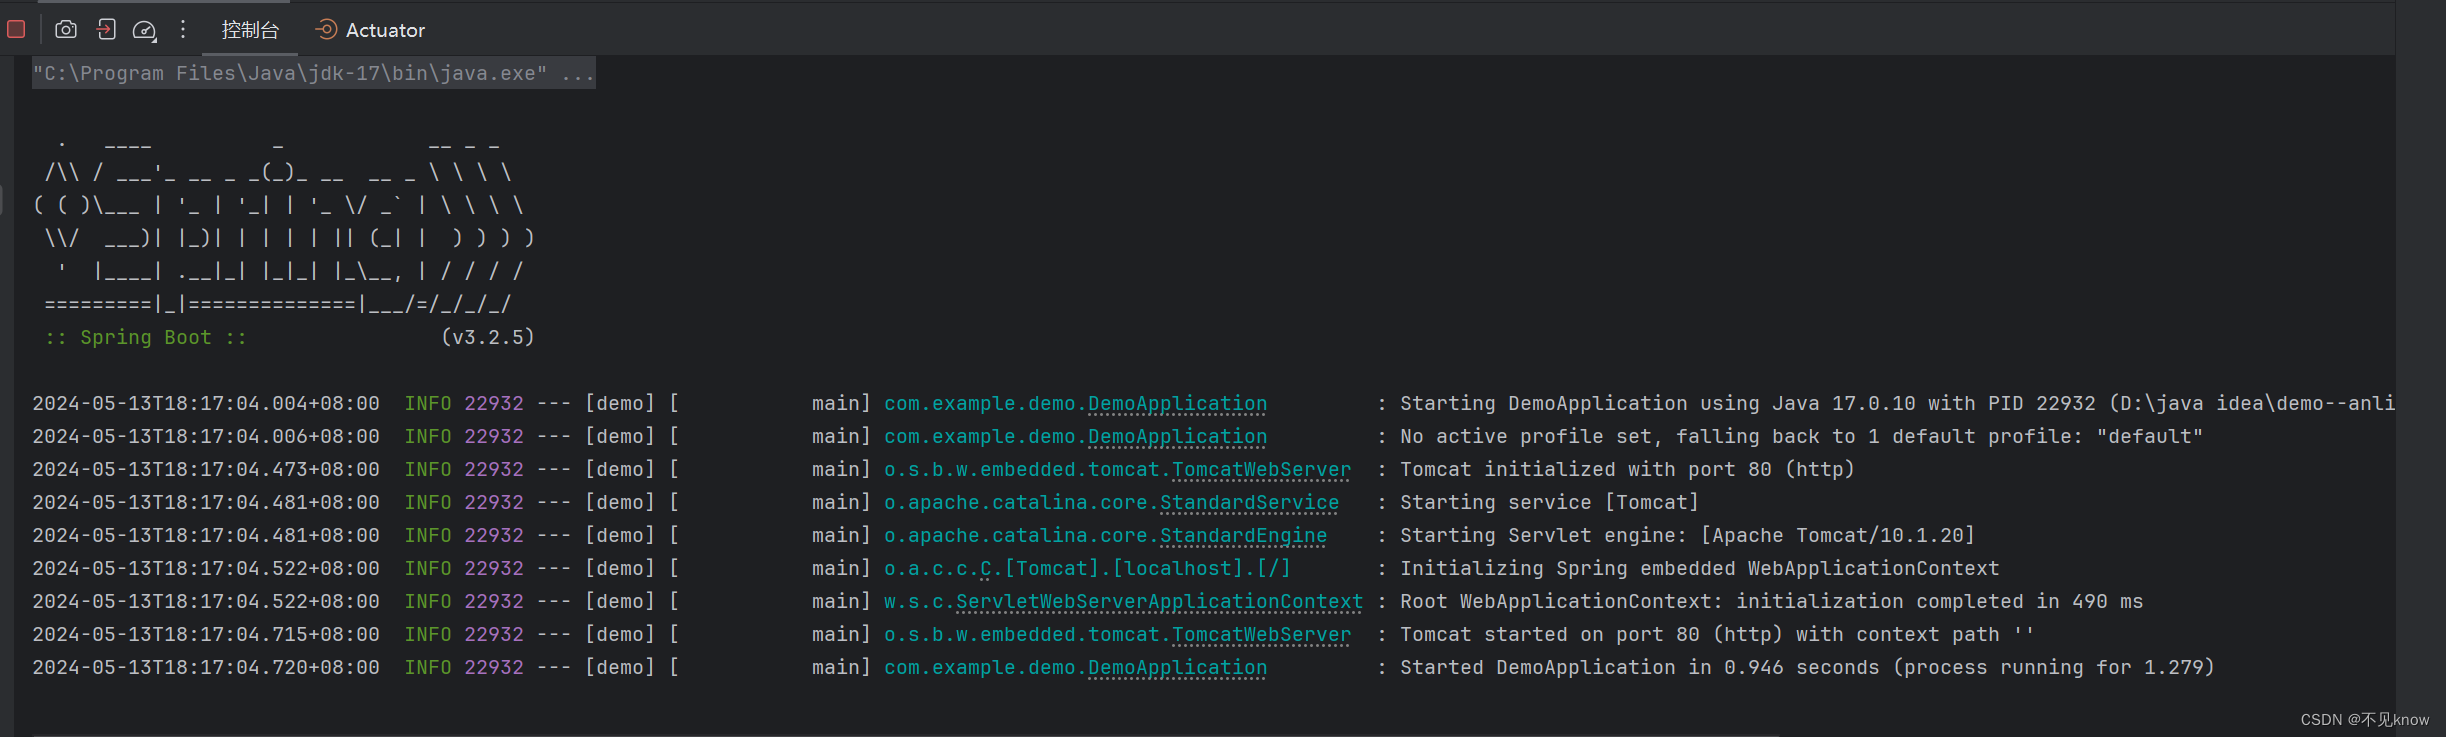
Task: Click 'No active profile set' log message
Action: click(x=1801, y=436)
